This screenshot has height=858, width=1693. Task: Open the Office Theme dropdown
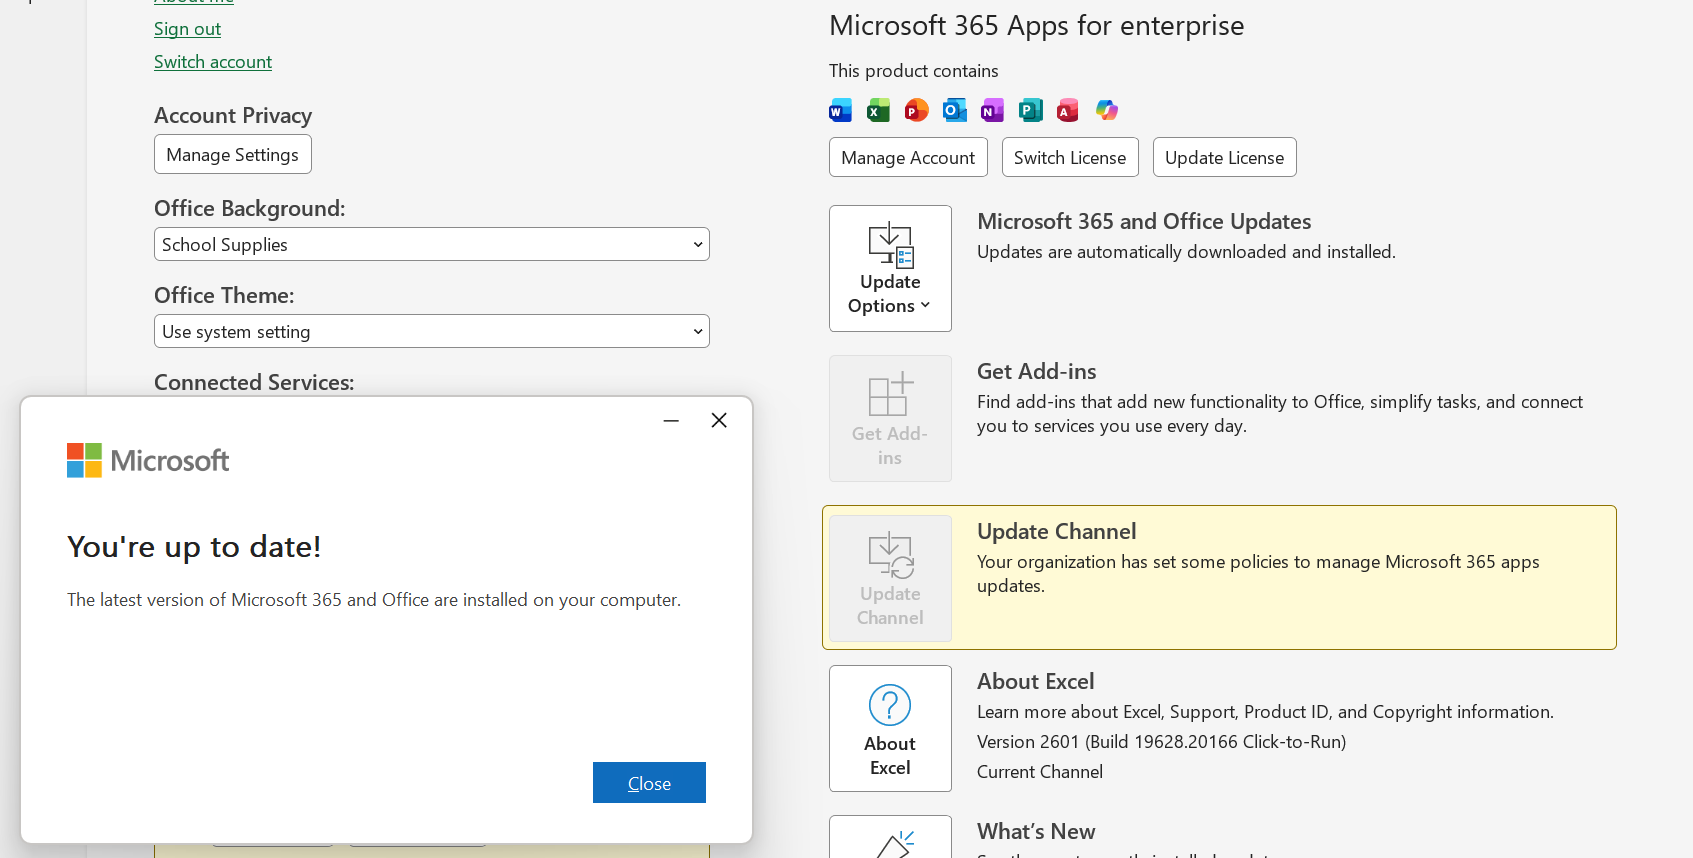[x=432, y=331]
